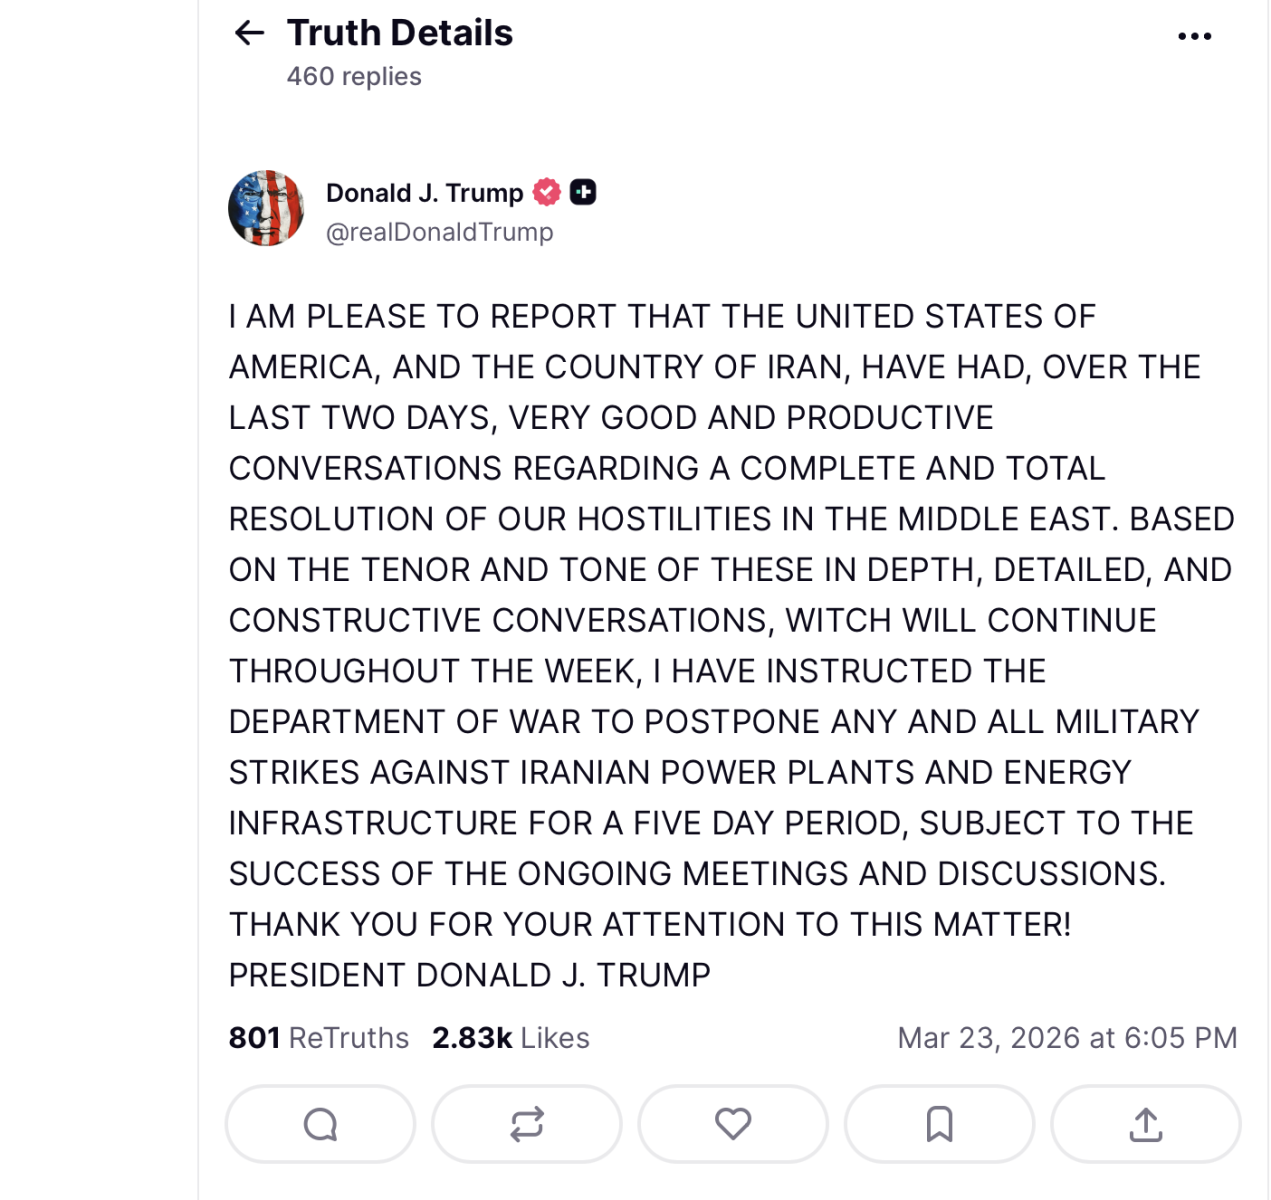Image resolution: width=1271 pixels, height=1200 pixels.
Task: Toggle like on Trump's post
Action: (x=733, y=1124)
